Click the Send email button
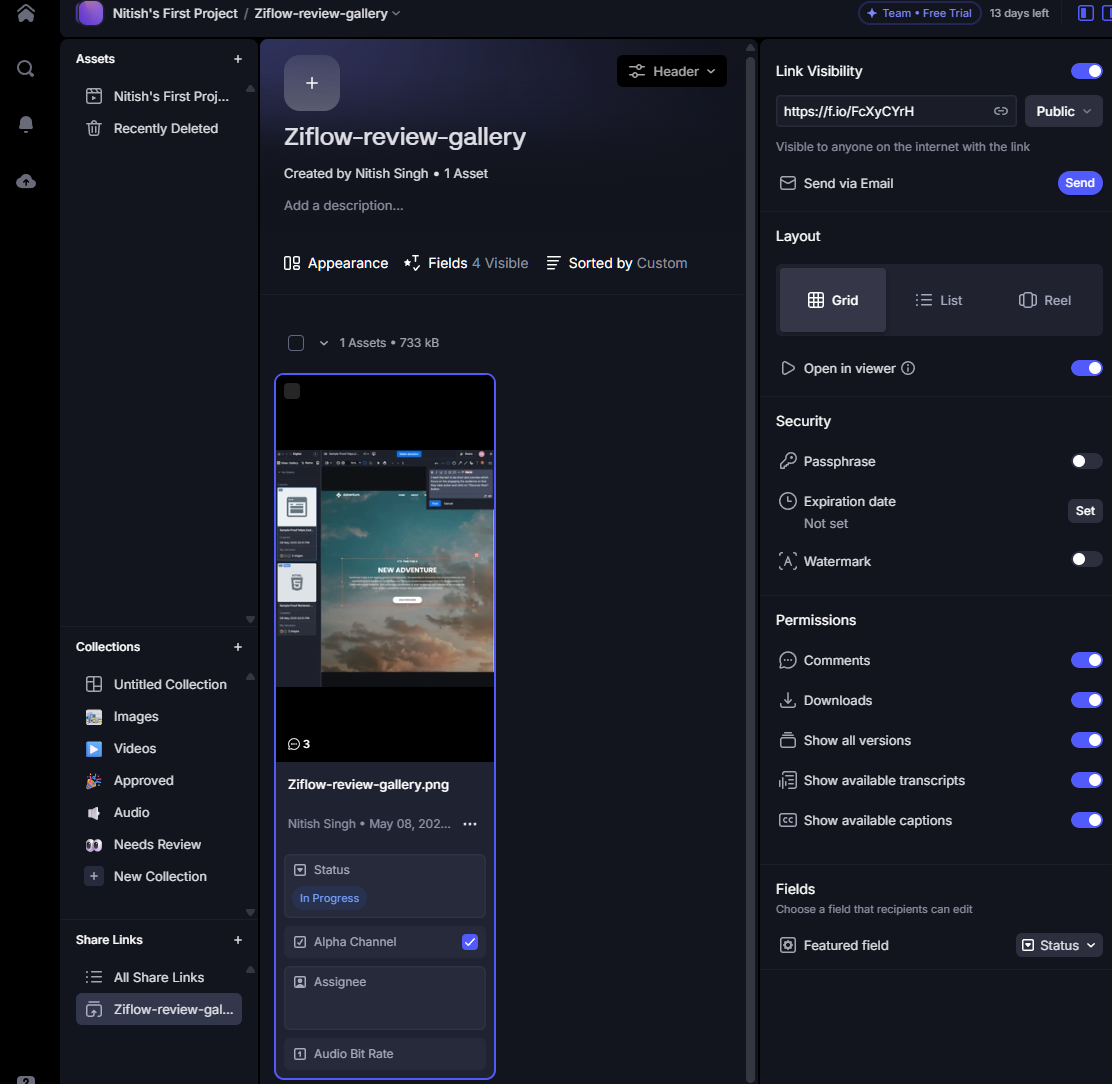This screenshot has width=1112, height=1084. [1079, 183]
